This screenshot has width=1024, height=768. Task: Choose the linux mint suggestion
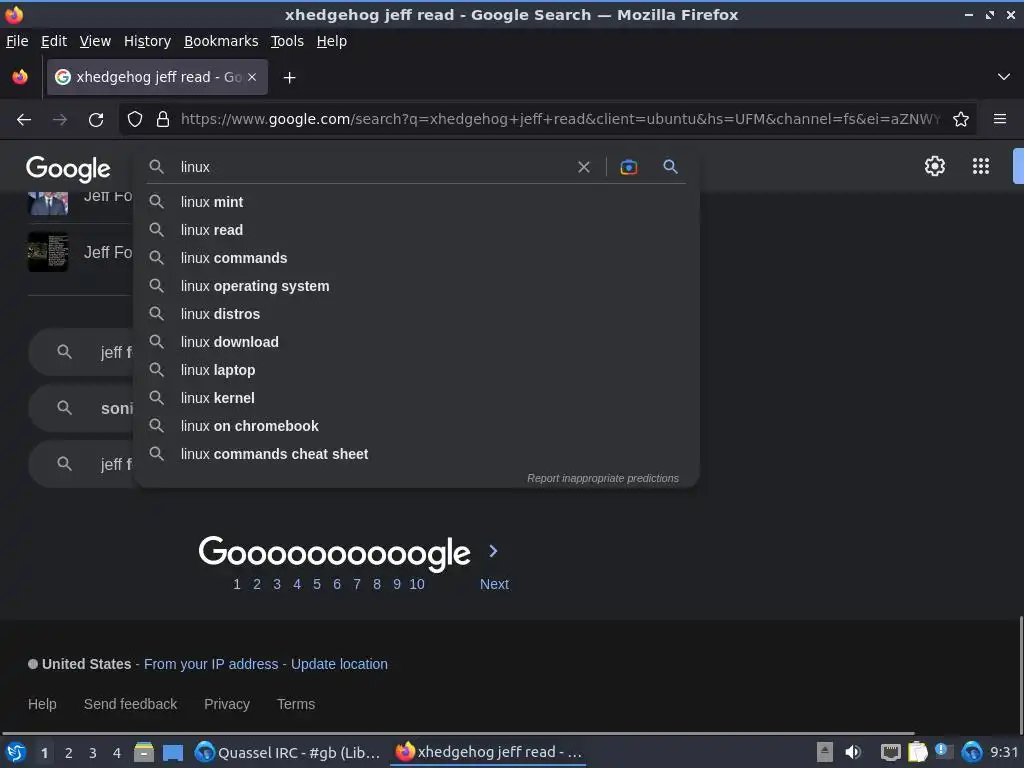pos(416,202)
